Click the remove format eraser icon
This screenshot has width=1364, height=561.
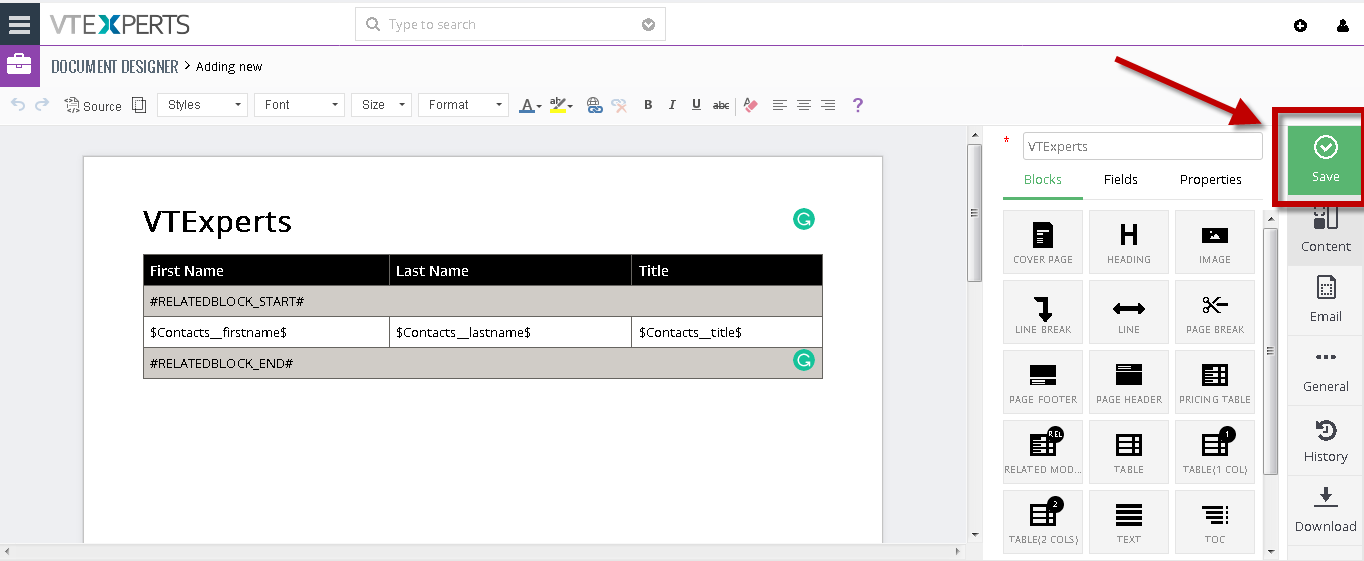(752, 105)
